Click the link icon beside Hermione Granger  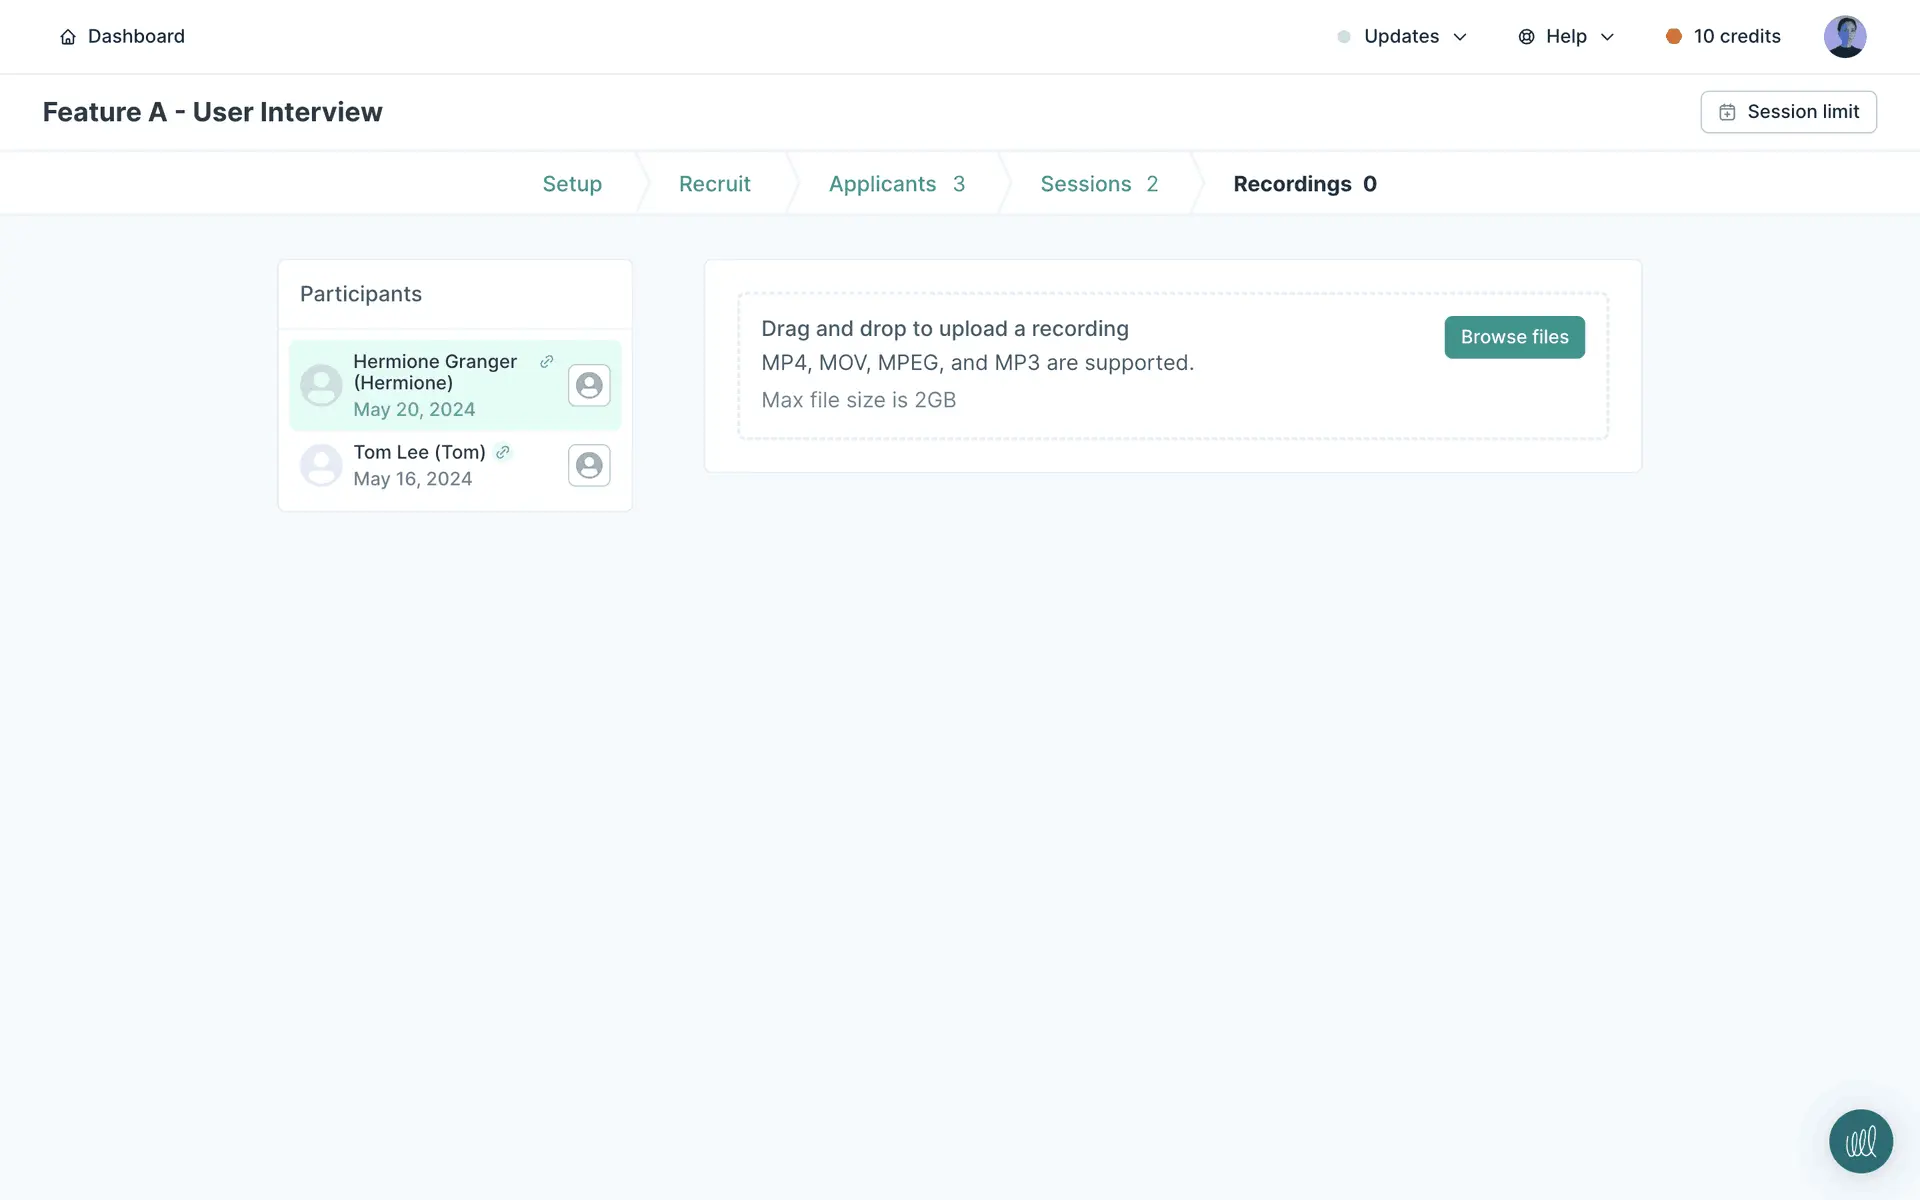[546, 362]
